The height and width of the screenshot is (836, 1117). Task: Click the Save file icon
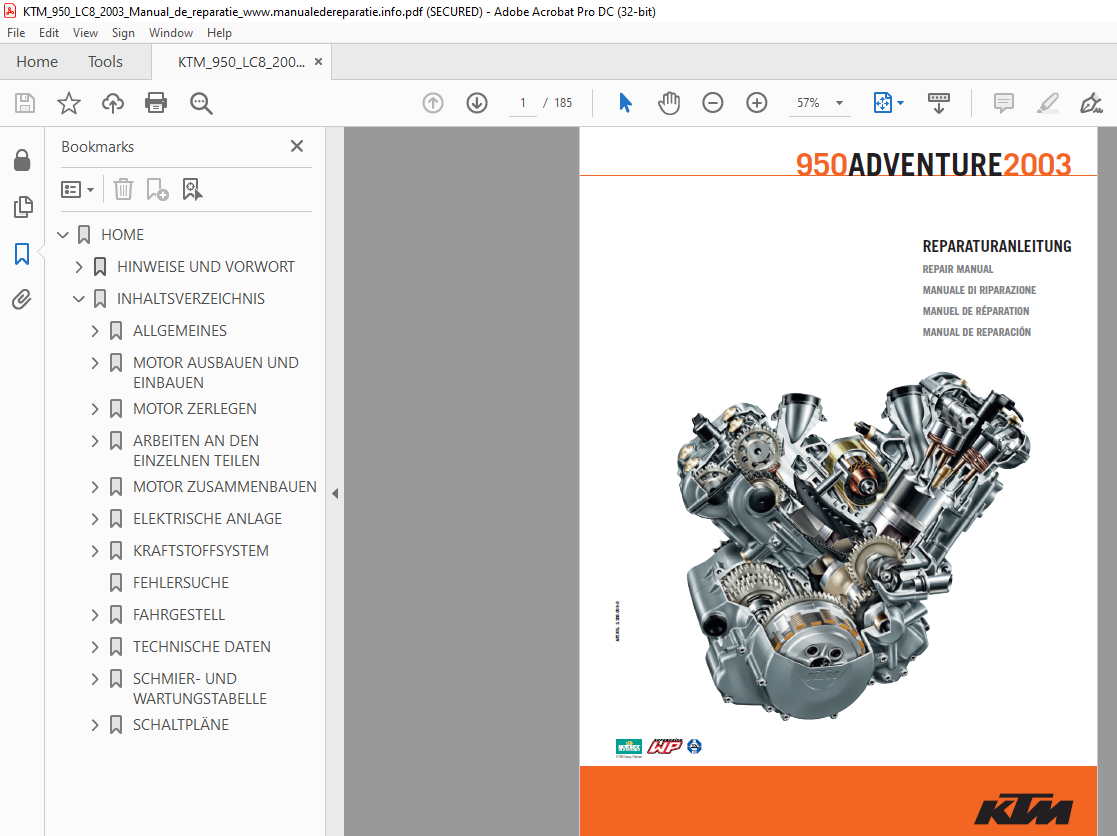25,103
